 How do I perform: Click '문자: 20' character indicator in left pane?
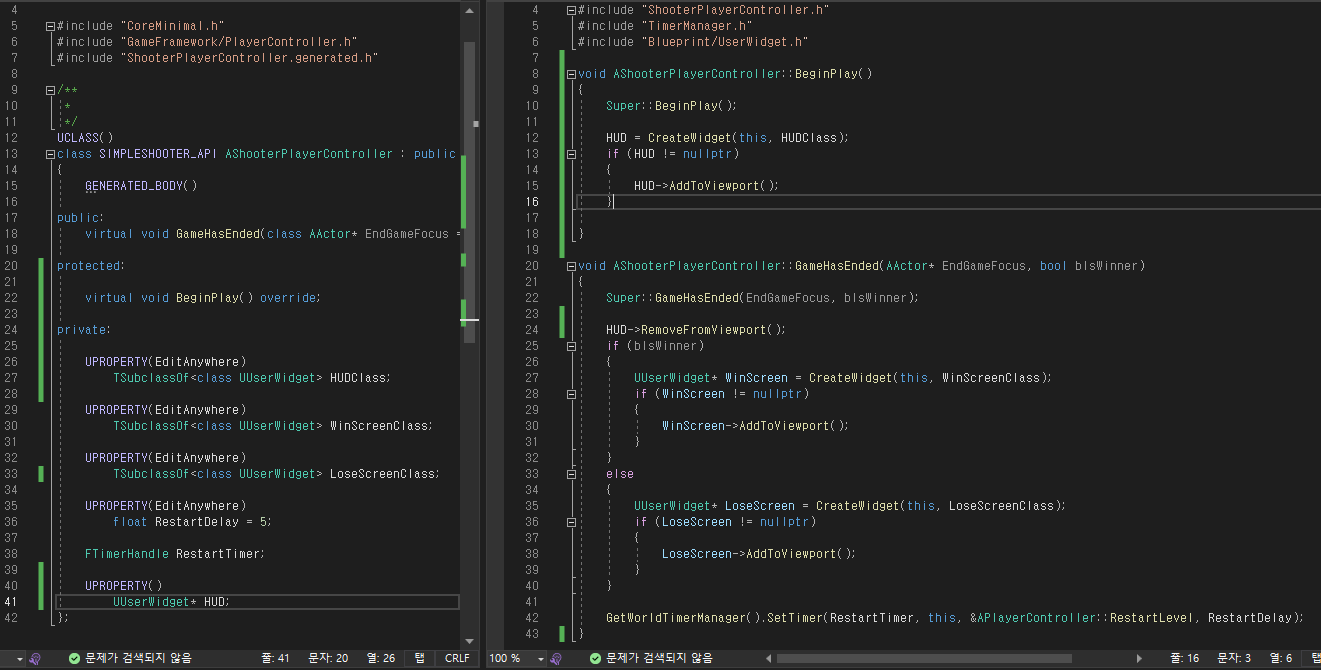click(x=328, y=658)
